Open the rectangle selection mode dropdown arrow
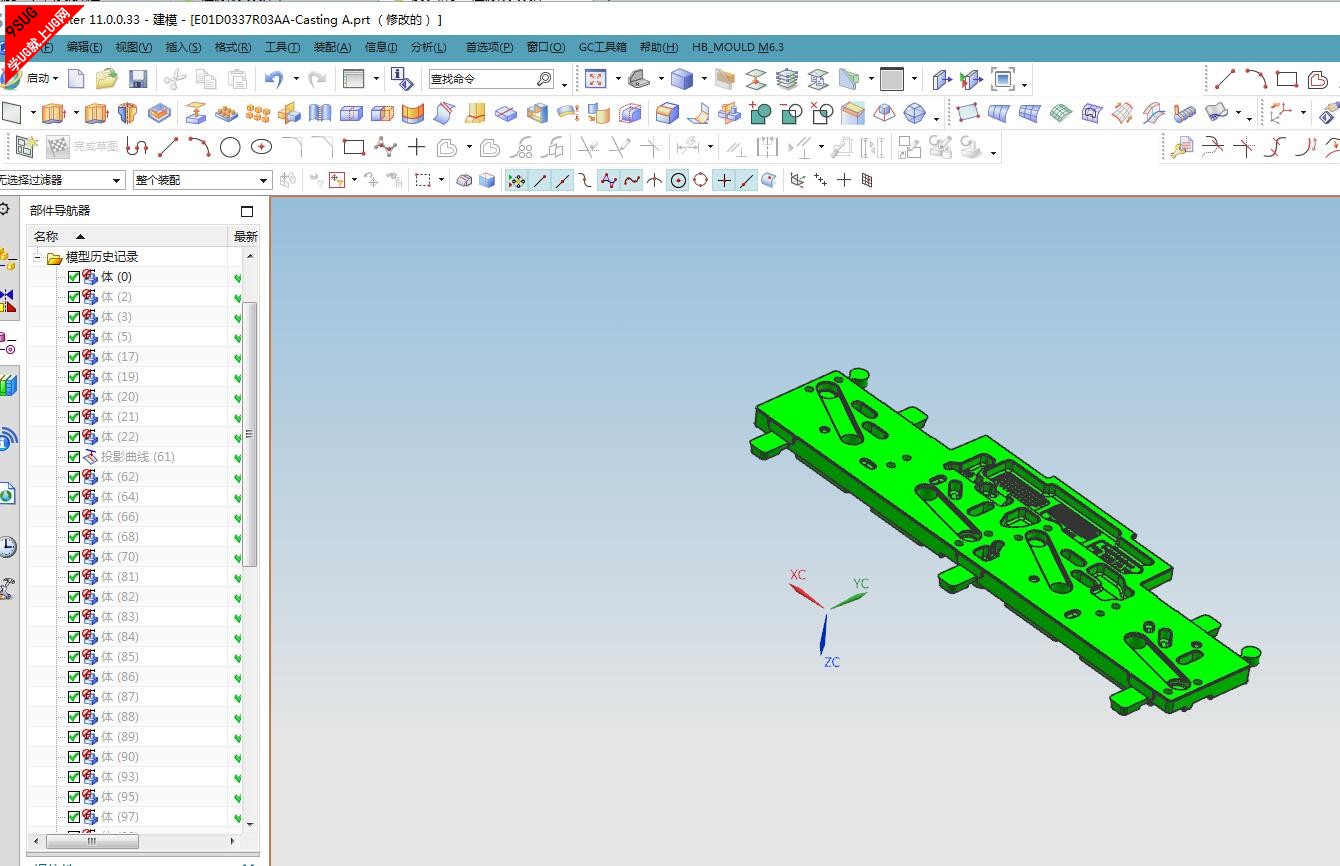Image resolution: width=1340 pixels, height=866 pixels. click(441, 181)
